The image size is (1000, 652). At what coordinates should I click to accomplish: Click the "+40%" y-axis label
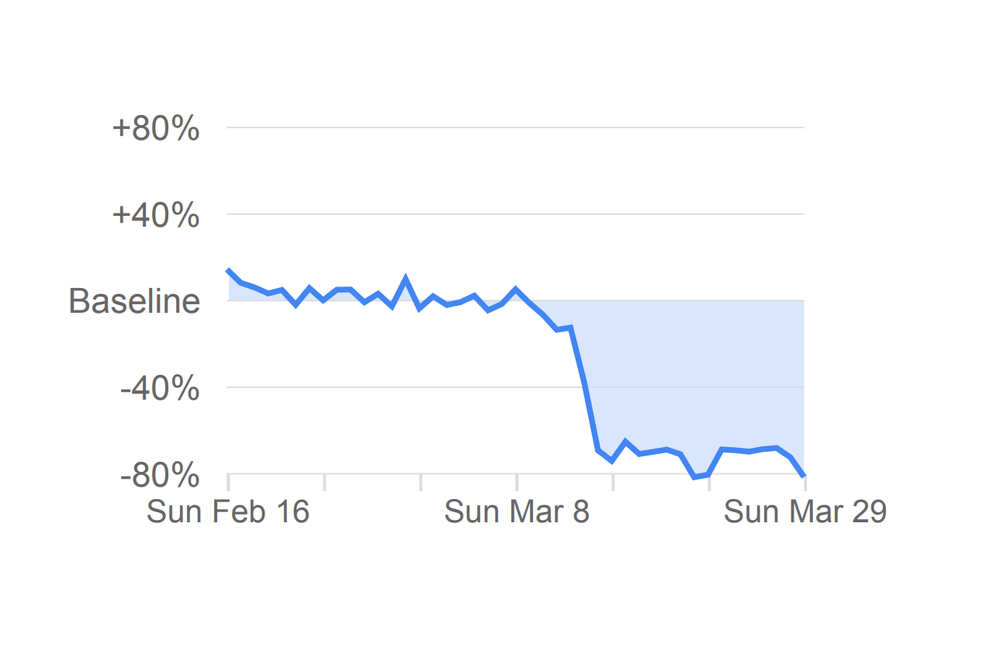(156, 215)
